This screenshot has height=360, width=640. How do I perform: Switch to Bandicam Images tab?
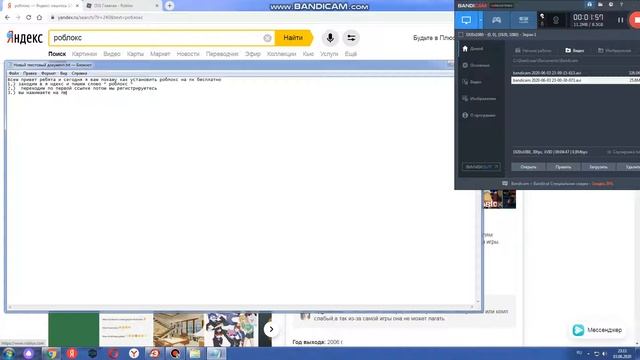click(x=615, y=51)
